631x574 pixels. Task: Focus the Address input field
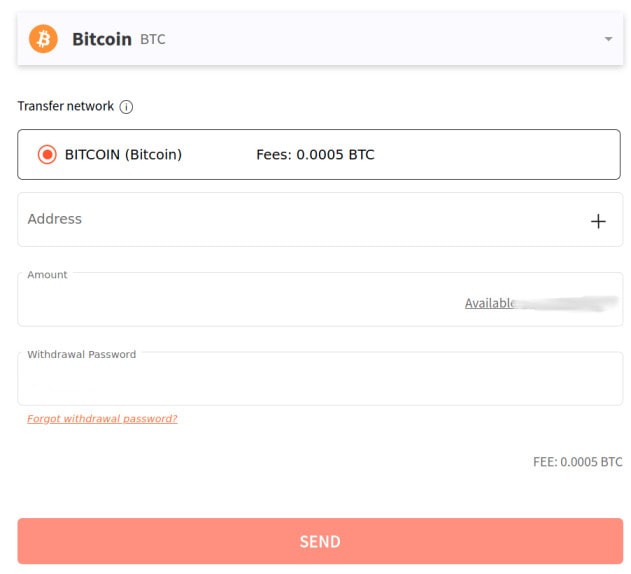pos(300,220)
